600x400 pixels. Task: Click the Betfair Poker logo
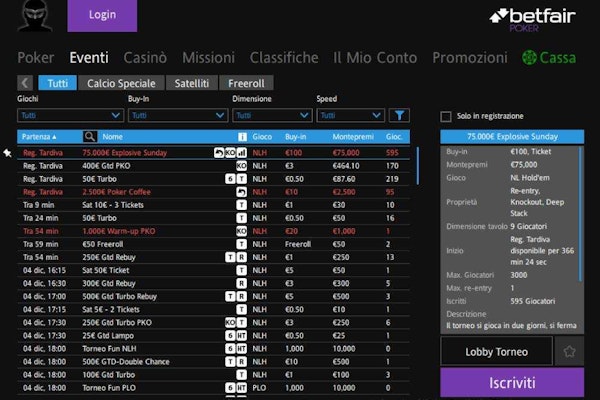(x=532, y=19)
